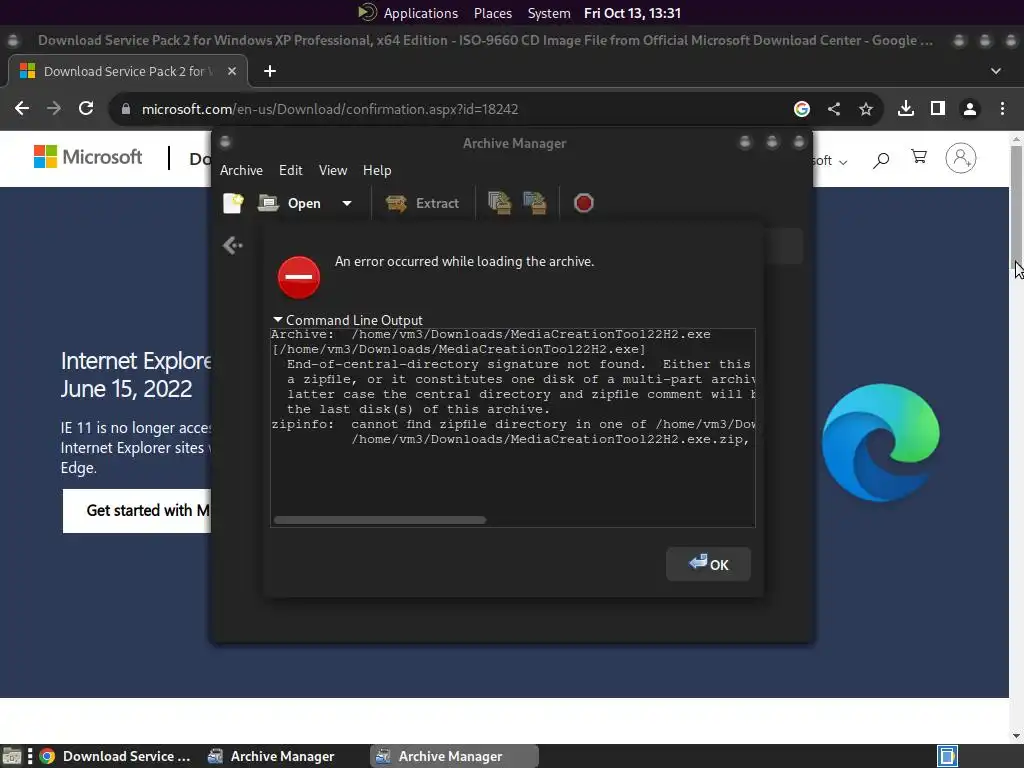Click the Microsoft logo on the webpage
Image resolution: width=1024 pixels, height=768 pixels.
click(88, 157)
